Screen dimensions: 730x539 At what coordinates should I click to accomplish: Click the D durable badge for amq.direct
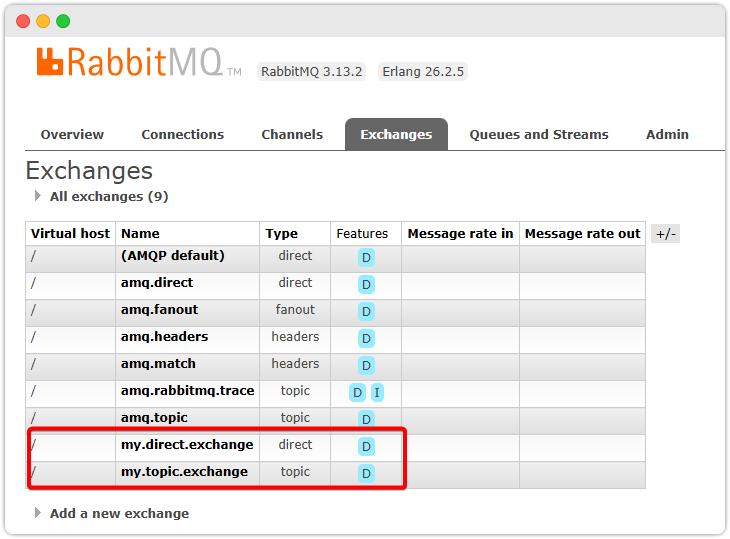(x=366, y=284)
